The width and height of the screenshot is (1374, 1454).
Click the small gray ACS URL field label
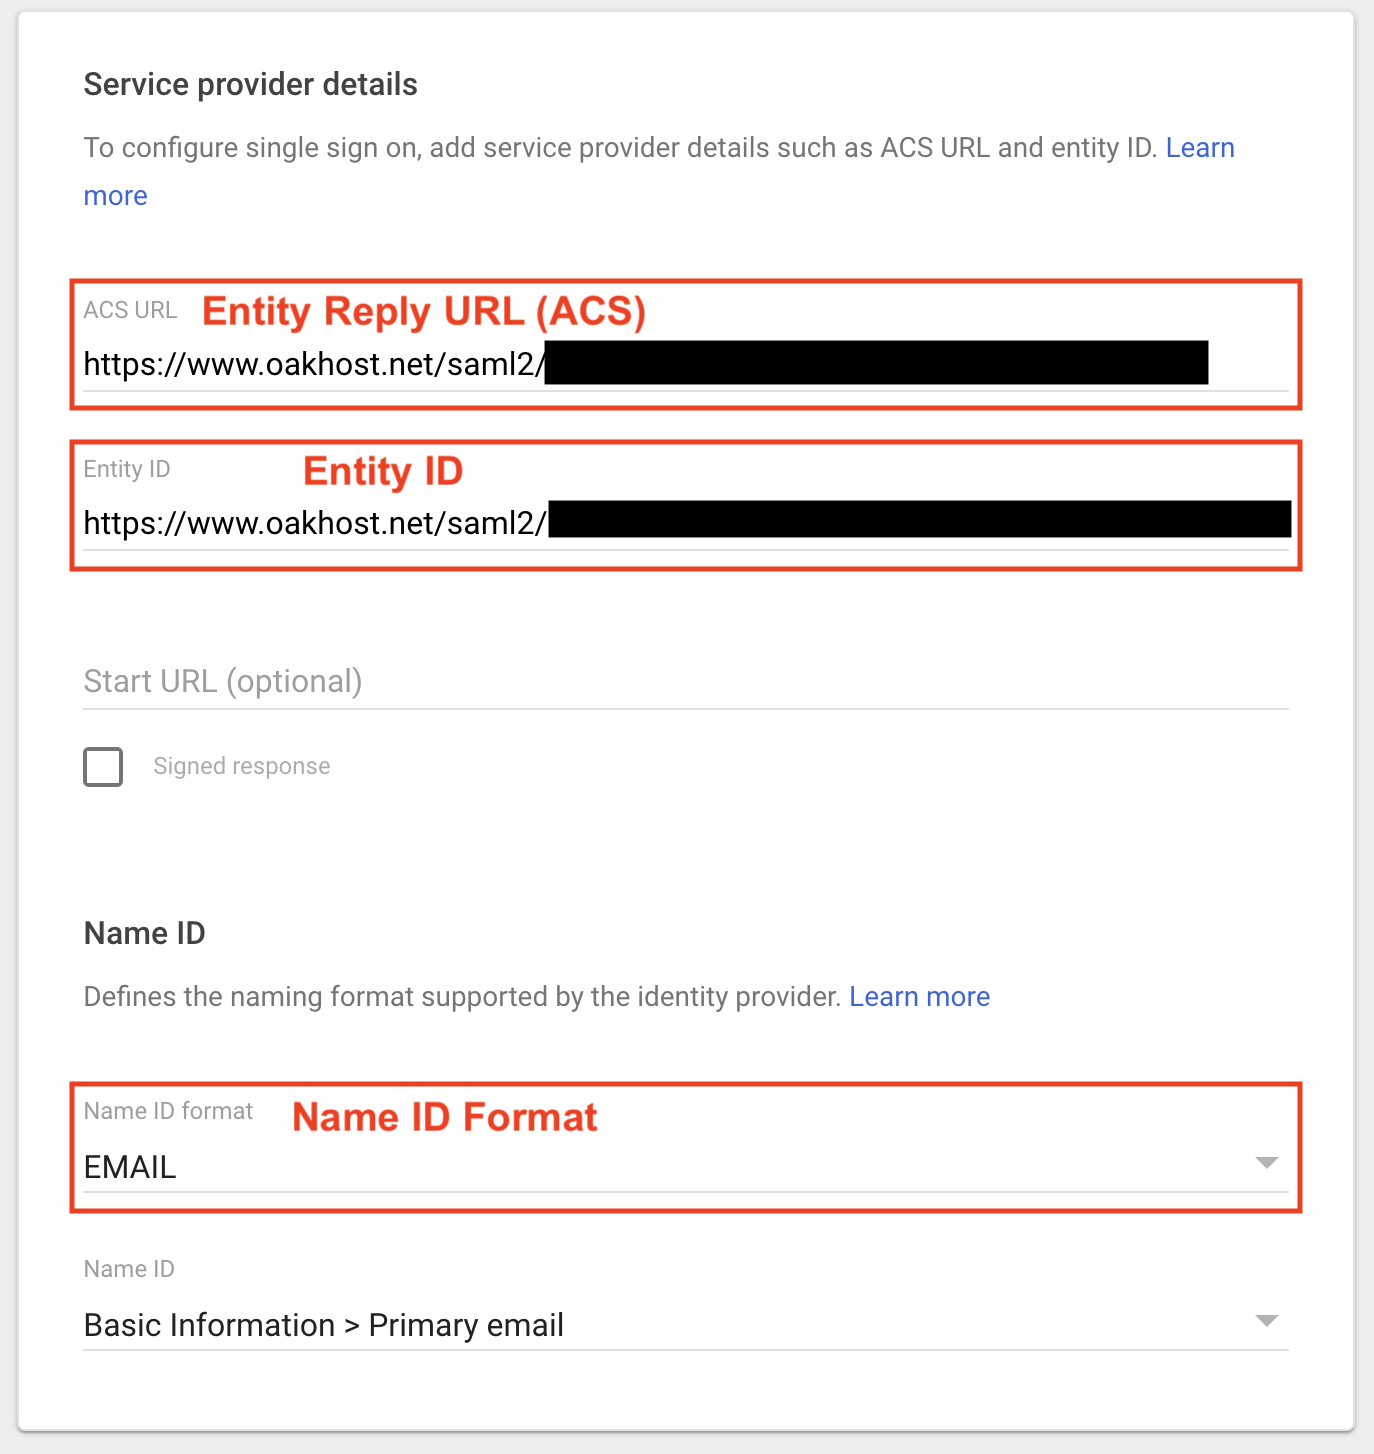pos(130,310)
